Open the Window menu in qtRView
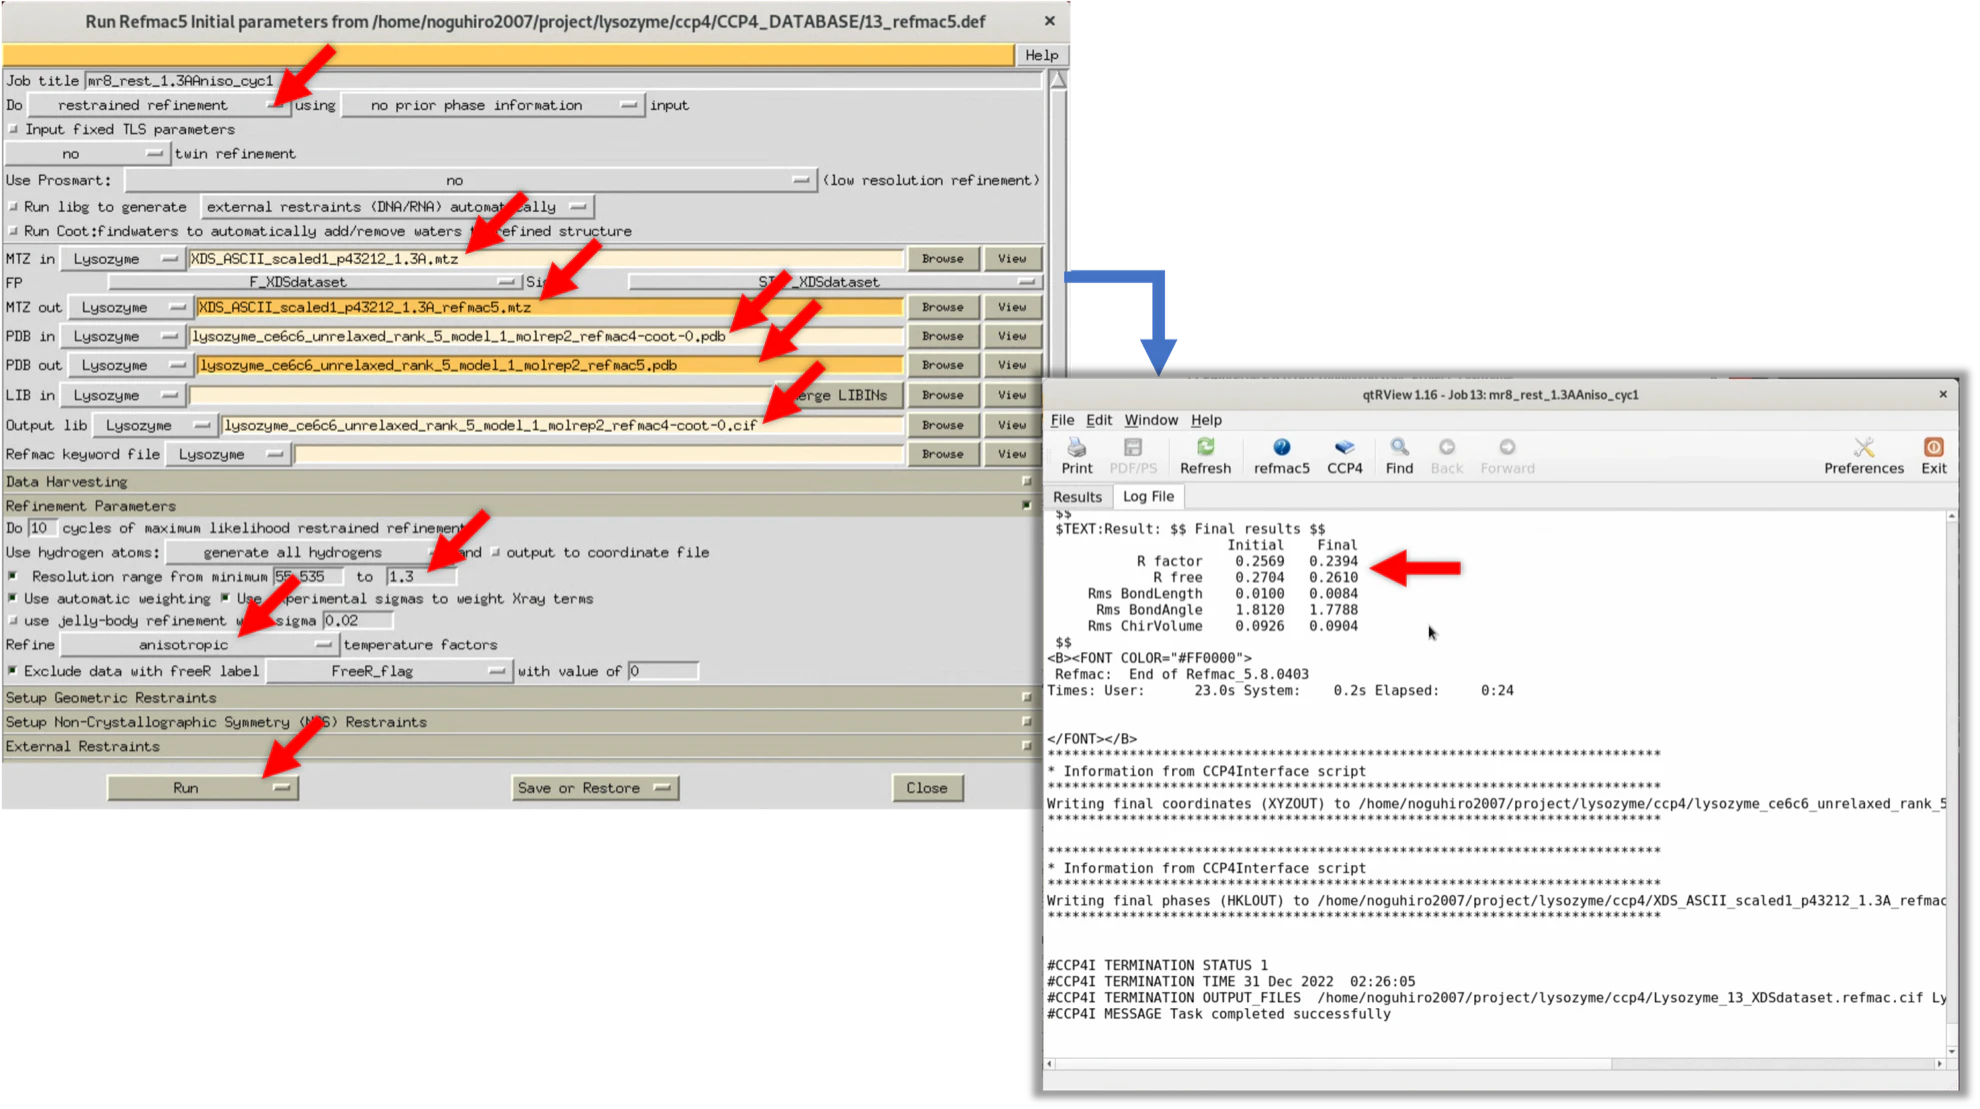This screenshot has width=1980, height=1109. (x=1150, y=420)
